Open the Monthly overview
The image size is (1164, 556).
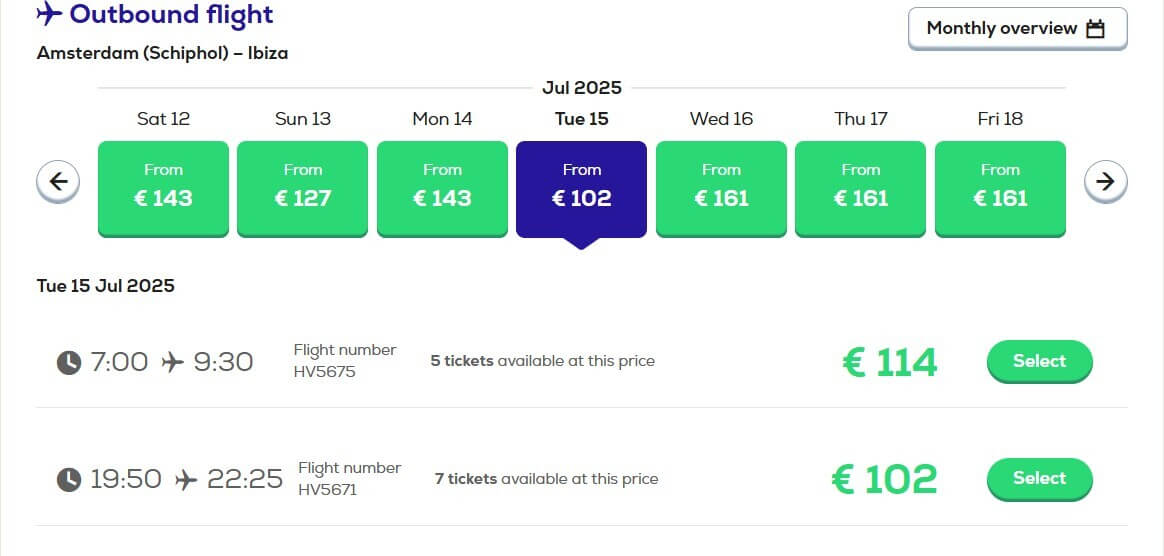click(1017, 29)
